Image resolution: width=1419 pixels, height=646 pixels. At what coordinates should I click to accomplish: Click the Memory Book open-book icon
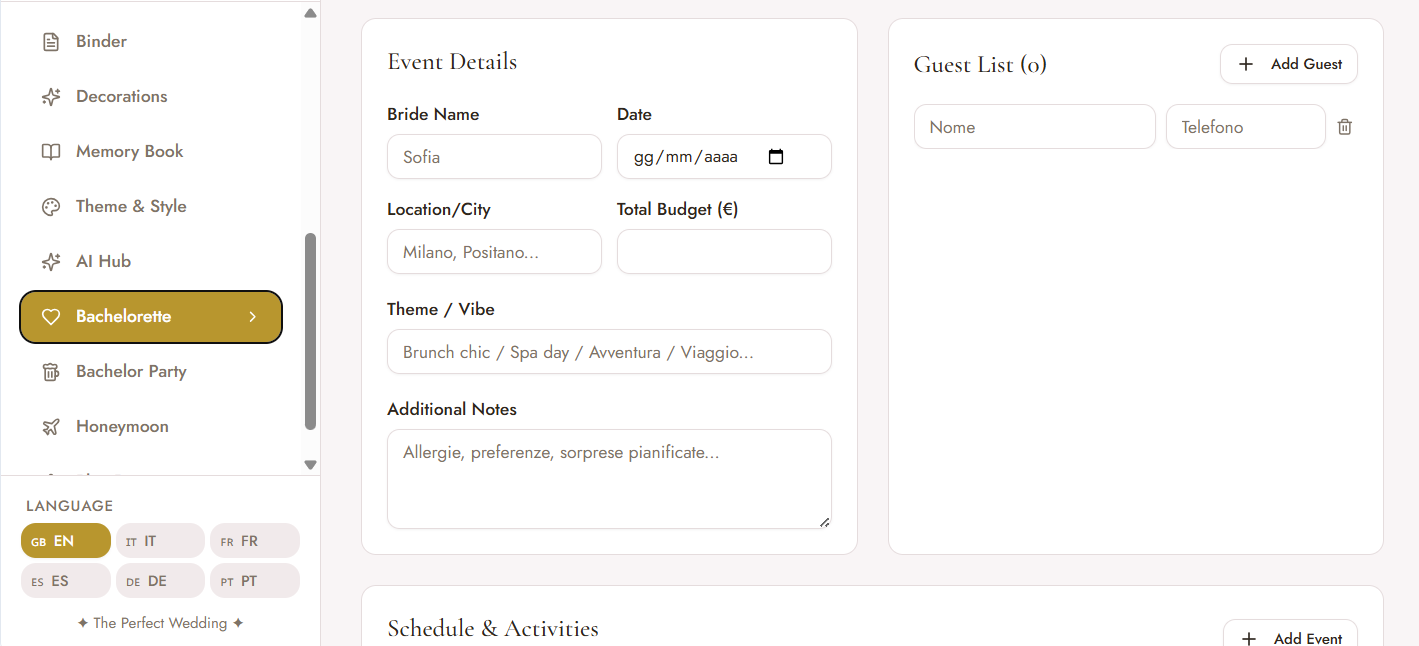(x=51, y=152)
